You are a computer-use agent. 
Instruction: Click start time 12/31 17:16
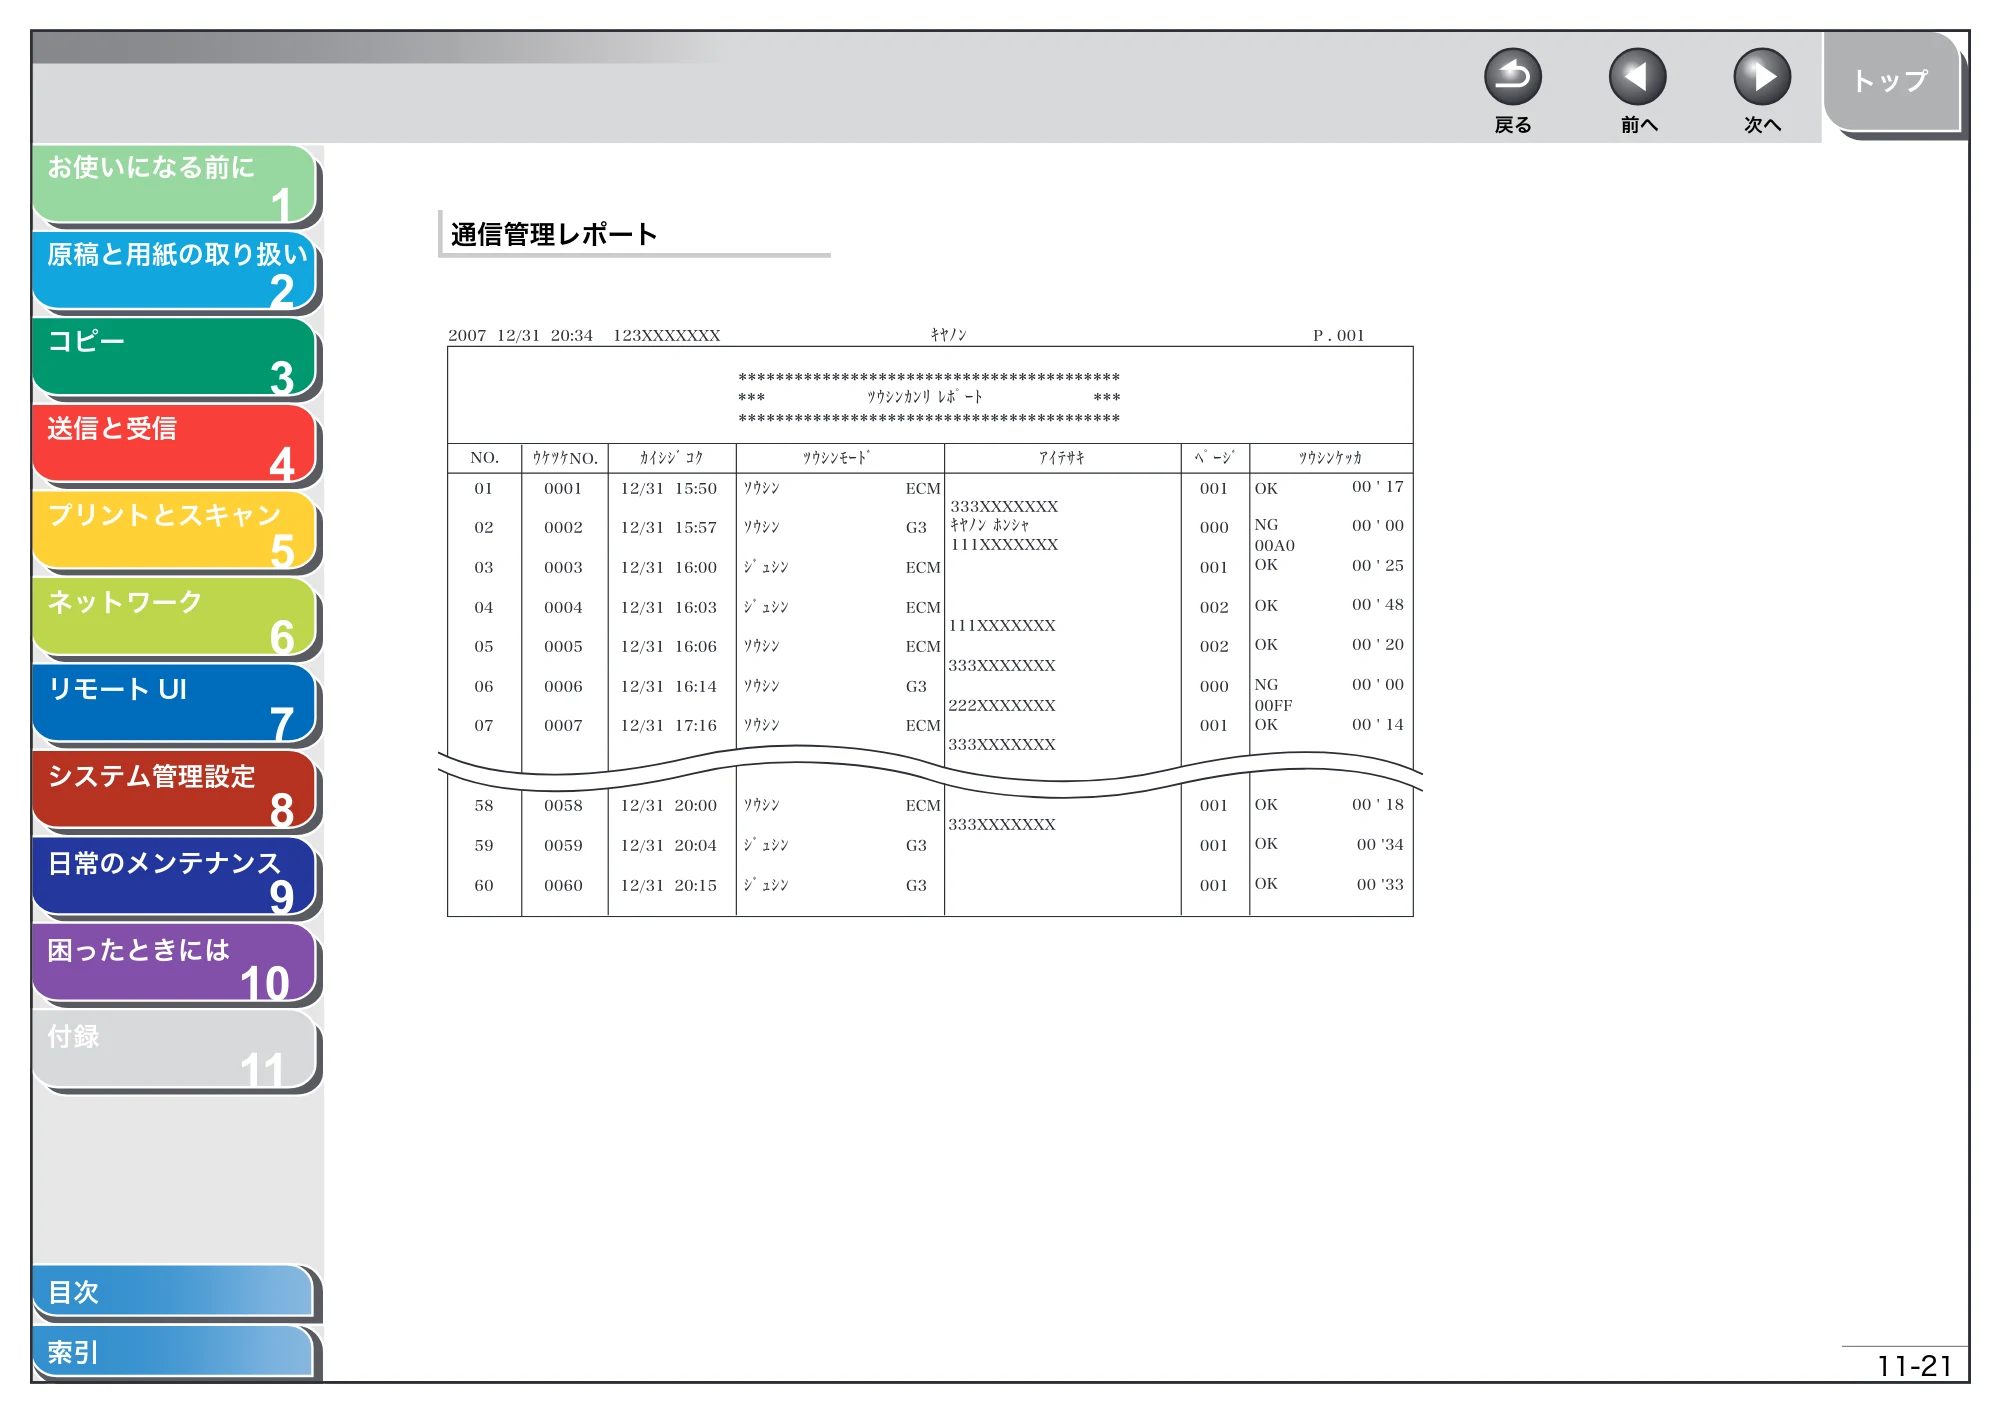(x=668, y=726)
